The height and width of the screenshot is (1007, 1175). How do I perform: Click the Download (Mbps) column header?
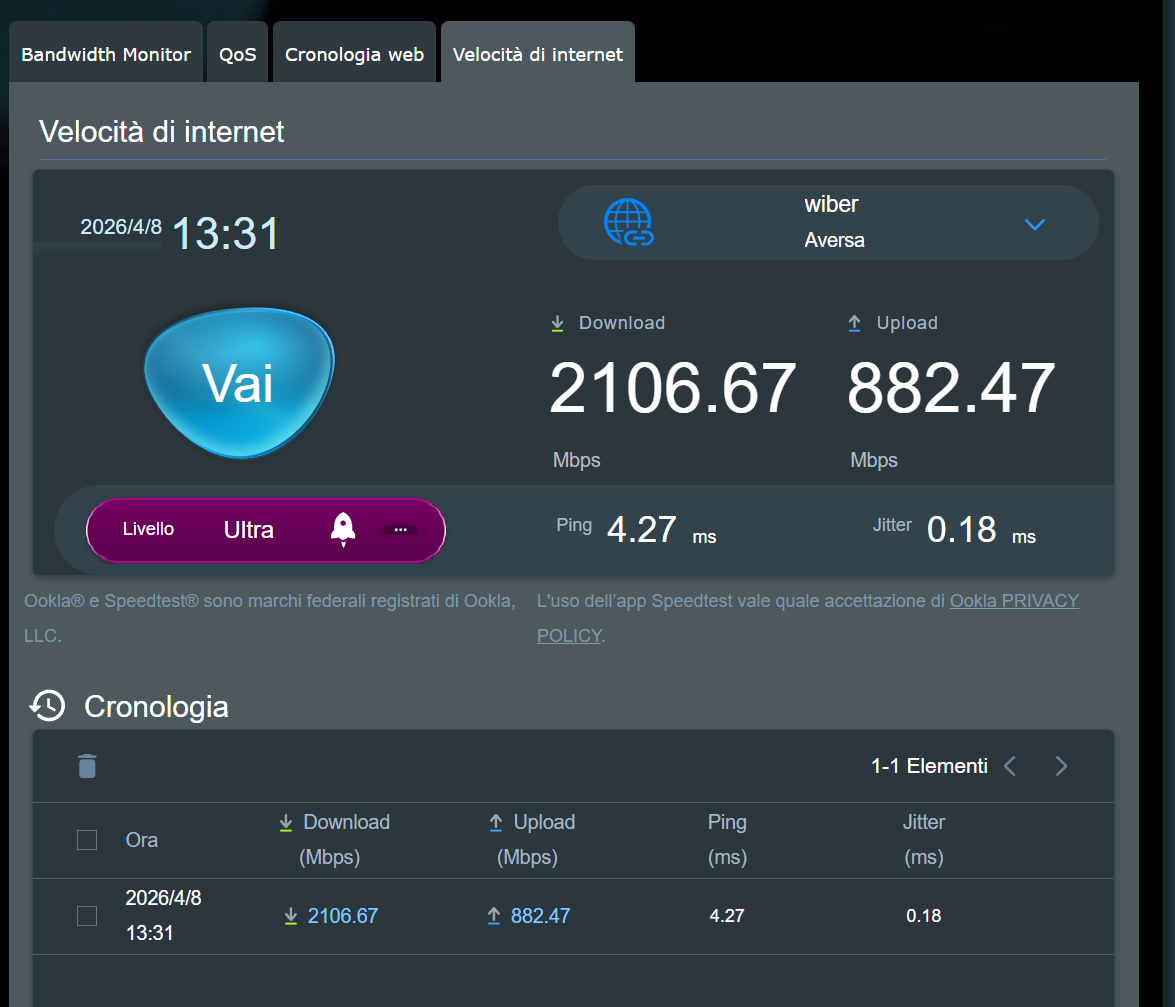point(333,839)
